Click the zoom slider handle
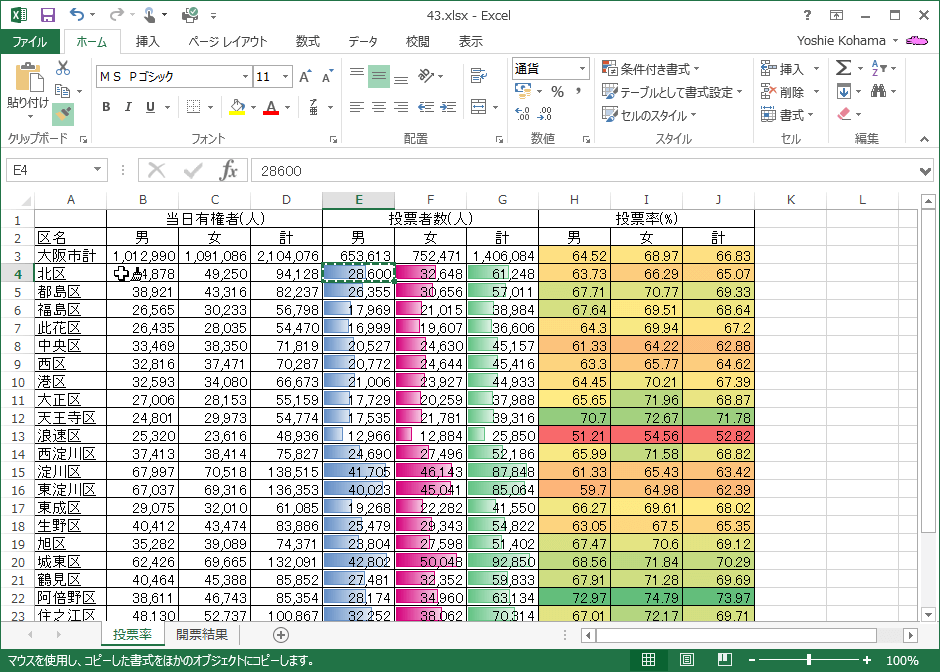This screenshot has height=672, width=940. coord(809,660)
